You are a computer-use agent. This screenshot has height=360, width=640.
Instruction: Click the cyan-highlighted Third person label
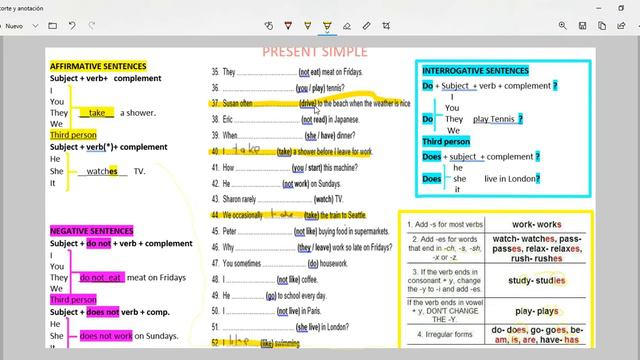pyautogui.click(x=446, y=142)
